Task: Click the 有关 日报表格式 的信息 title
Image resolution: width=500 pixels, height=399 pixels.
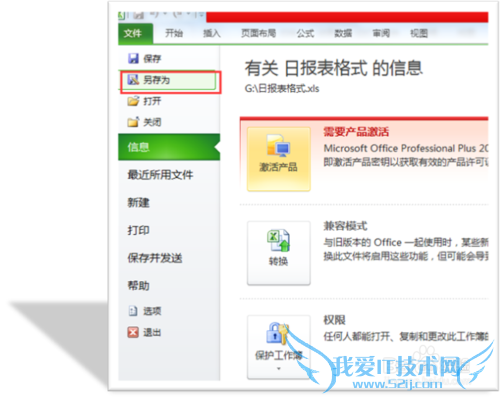Action: (x=334, y=68)
